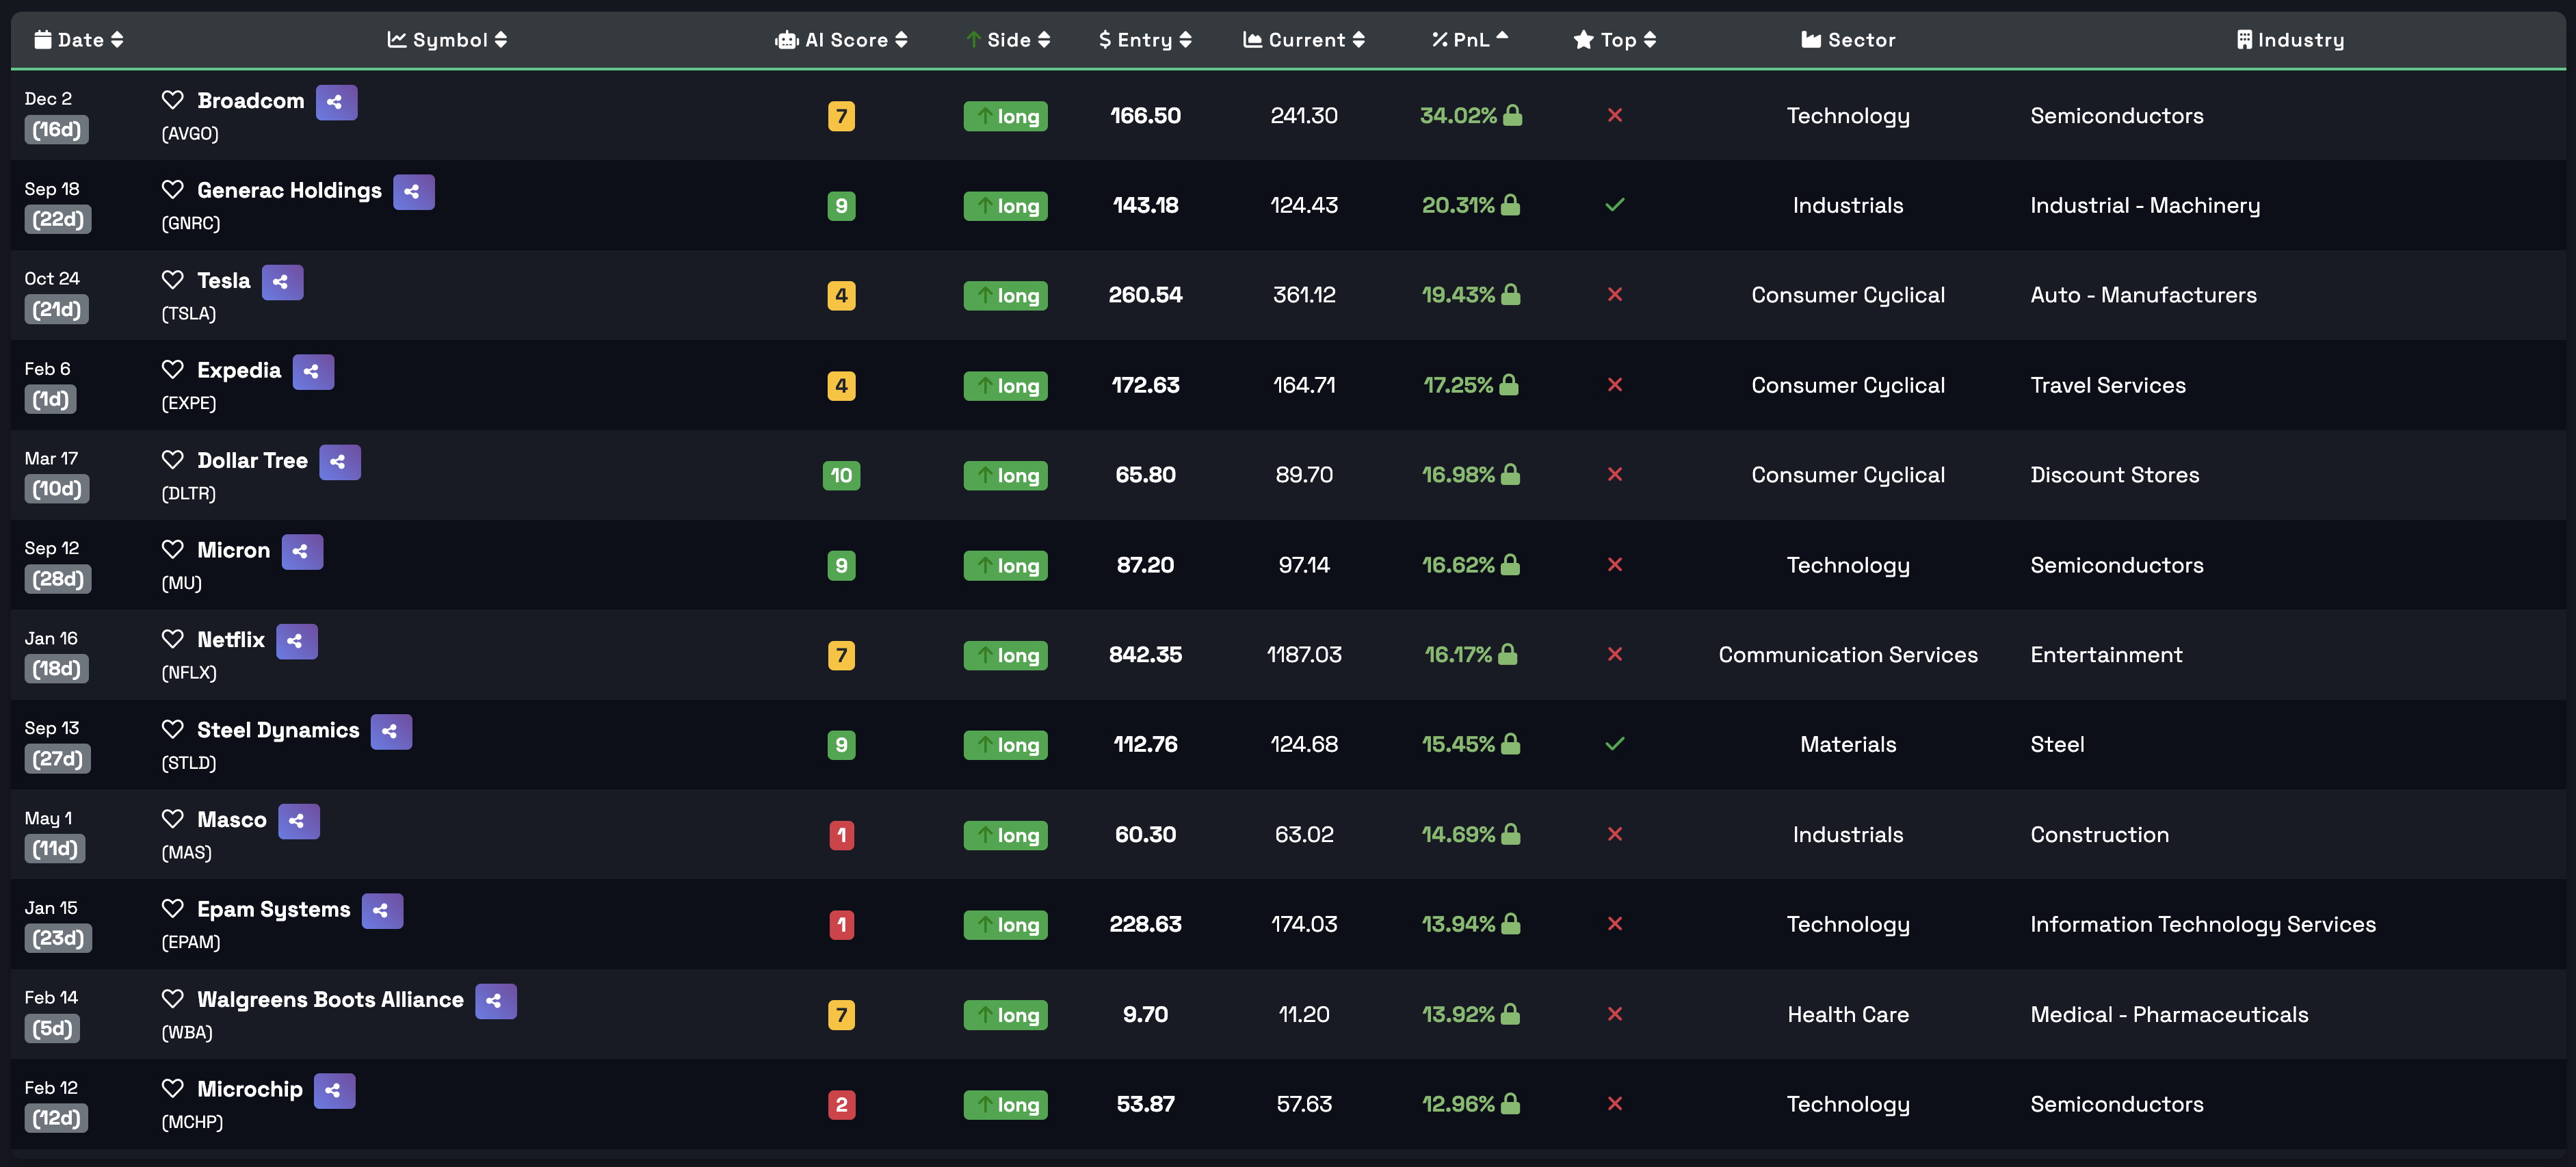Share the Micron trade

(302, 552)
